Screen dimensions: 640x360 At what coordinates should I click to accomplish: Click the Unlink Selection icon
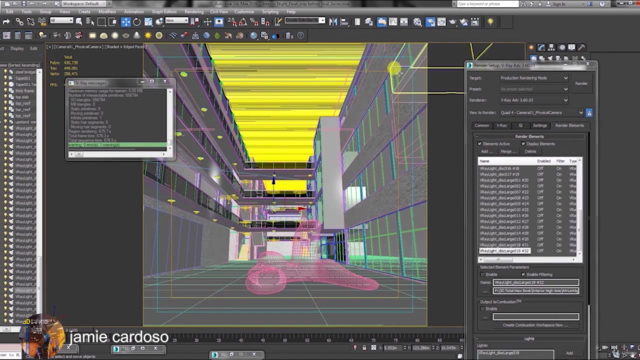[x=30, y=22]
